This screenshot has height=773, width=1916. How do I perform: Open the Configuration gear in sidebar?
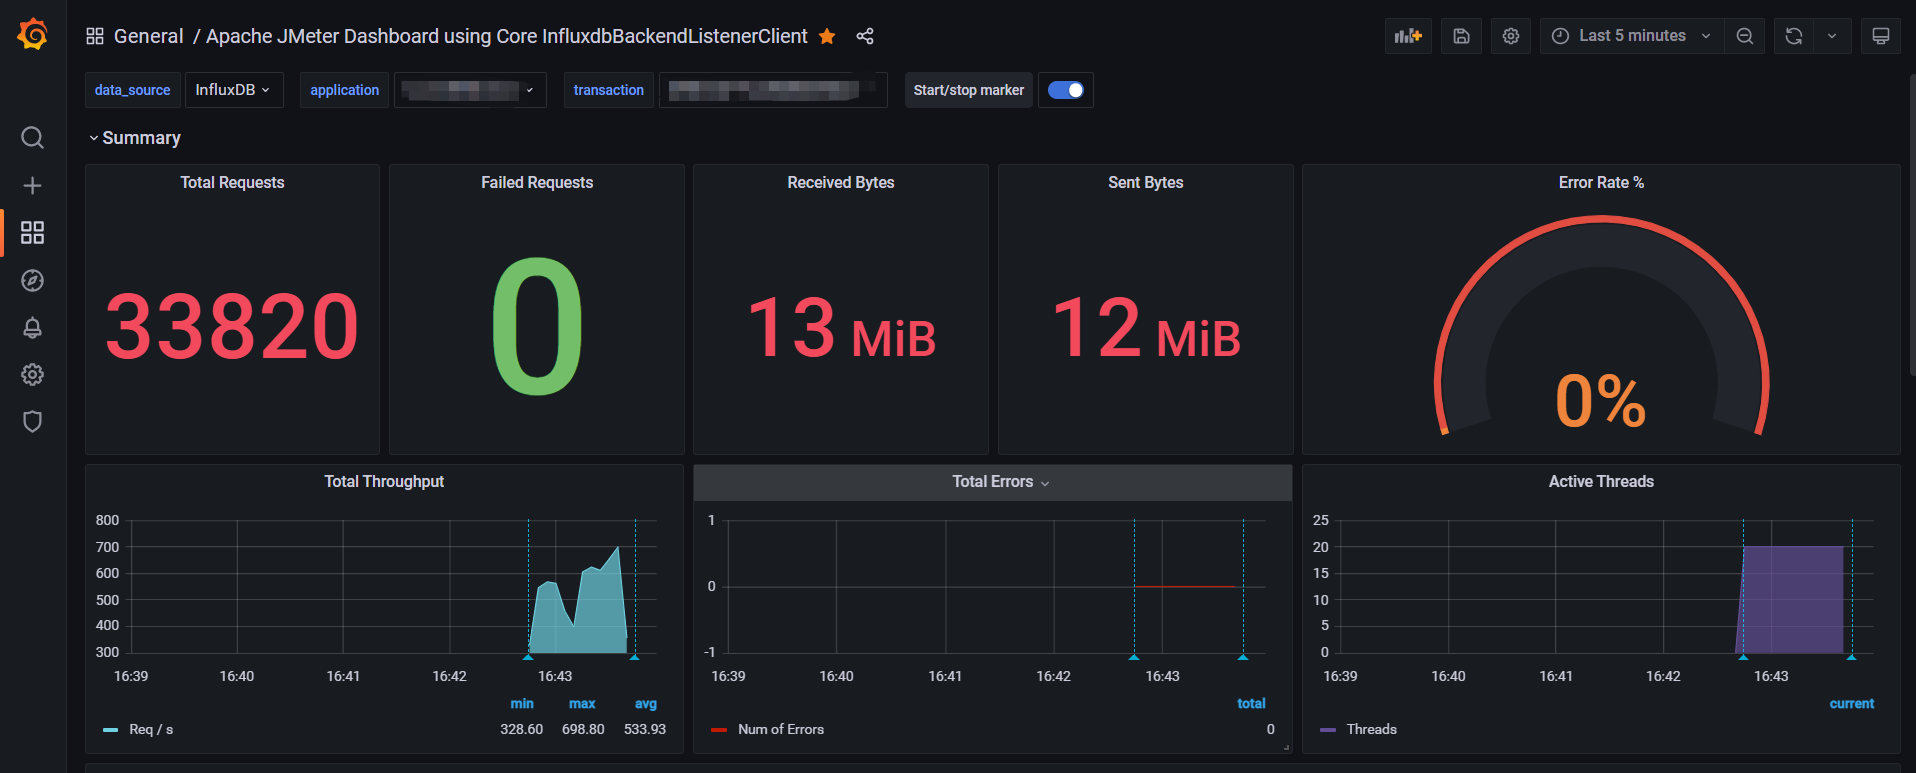click(32, 374)
